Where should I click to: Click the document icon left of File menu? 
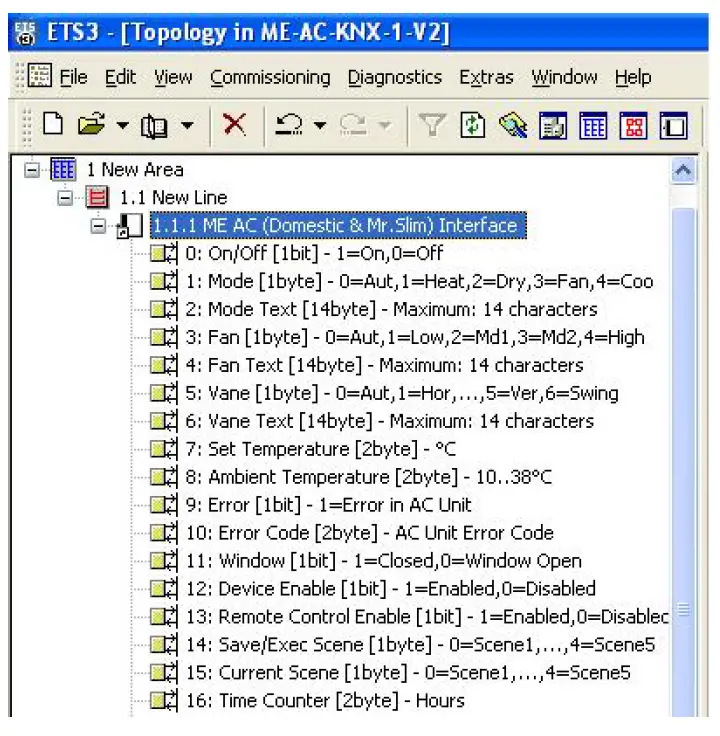click(39, 75)
